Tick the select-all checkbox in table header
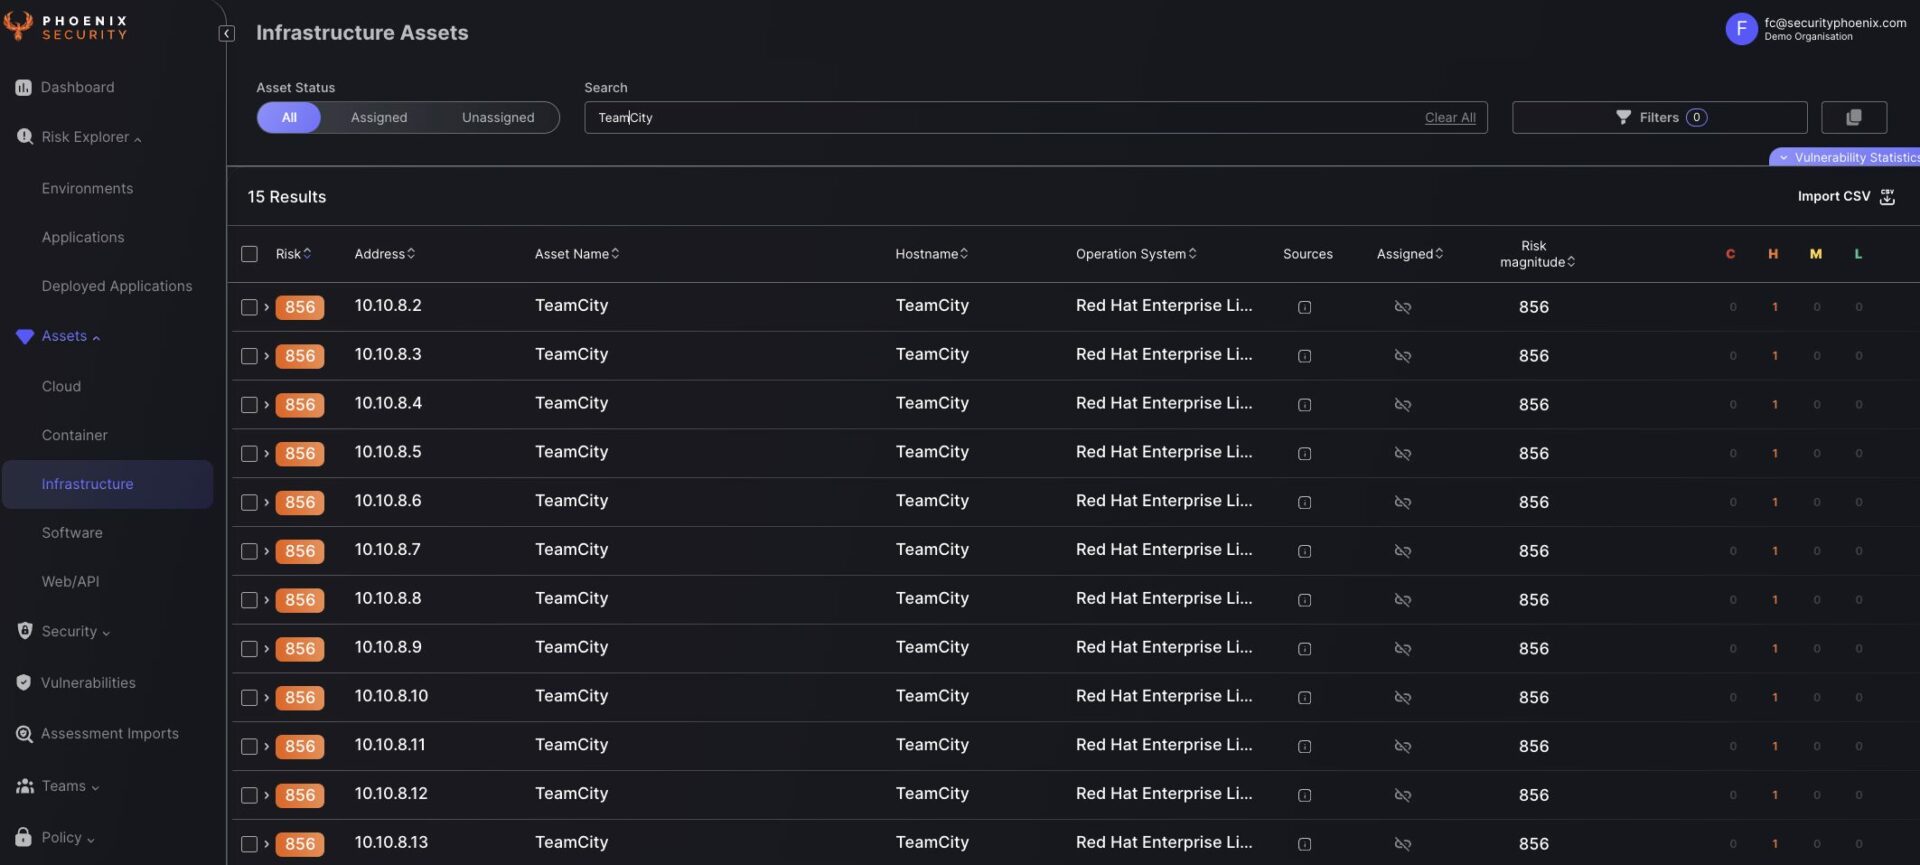This screenshot has width=1920, height=865. point(249,254)
